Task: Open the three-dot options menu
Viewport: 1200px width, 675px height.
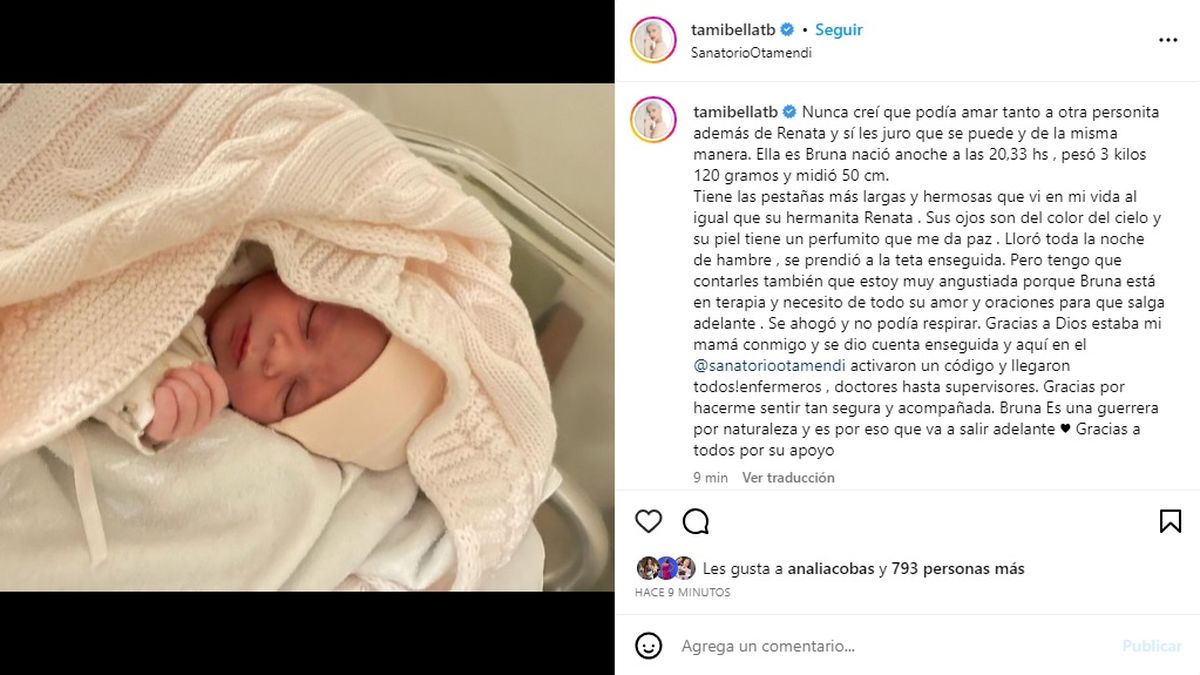Action: (1168, 40)
